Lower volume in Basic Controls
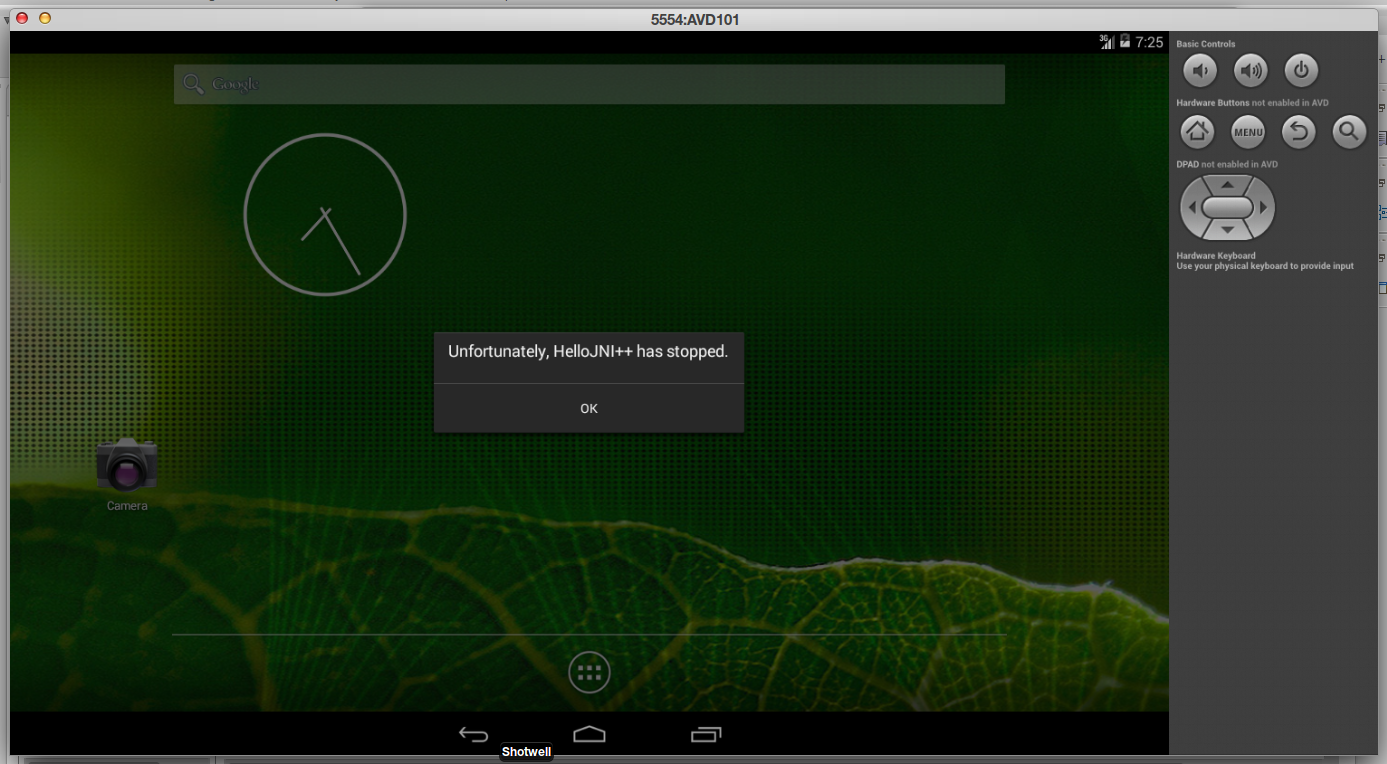The height and width of the screenshot is (764, 1387). click(1200, 70)
